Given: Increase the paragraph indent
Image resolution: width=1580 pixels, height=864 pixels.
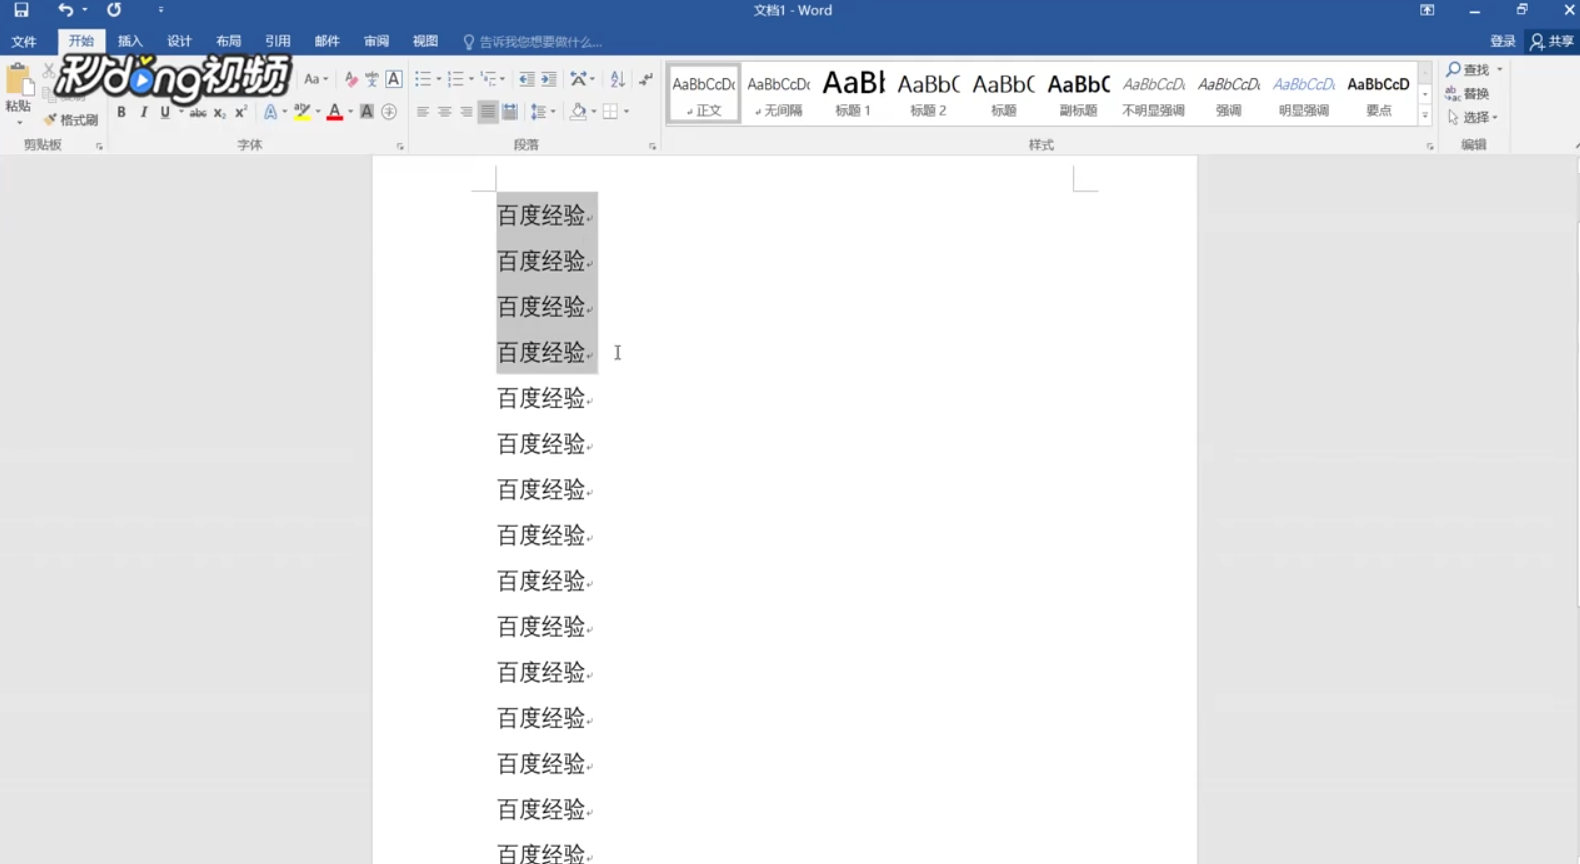Looking at the screenshot, I should [x=549, y=80].
